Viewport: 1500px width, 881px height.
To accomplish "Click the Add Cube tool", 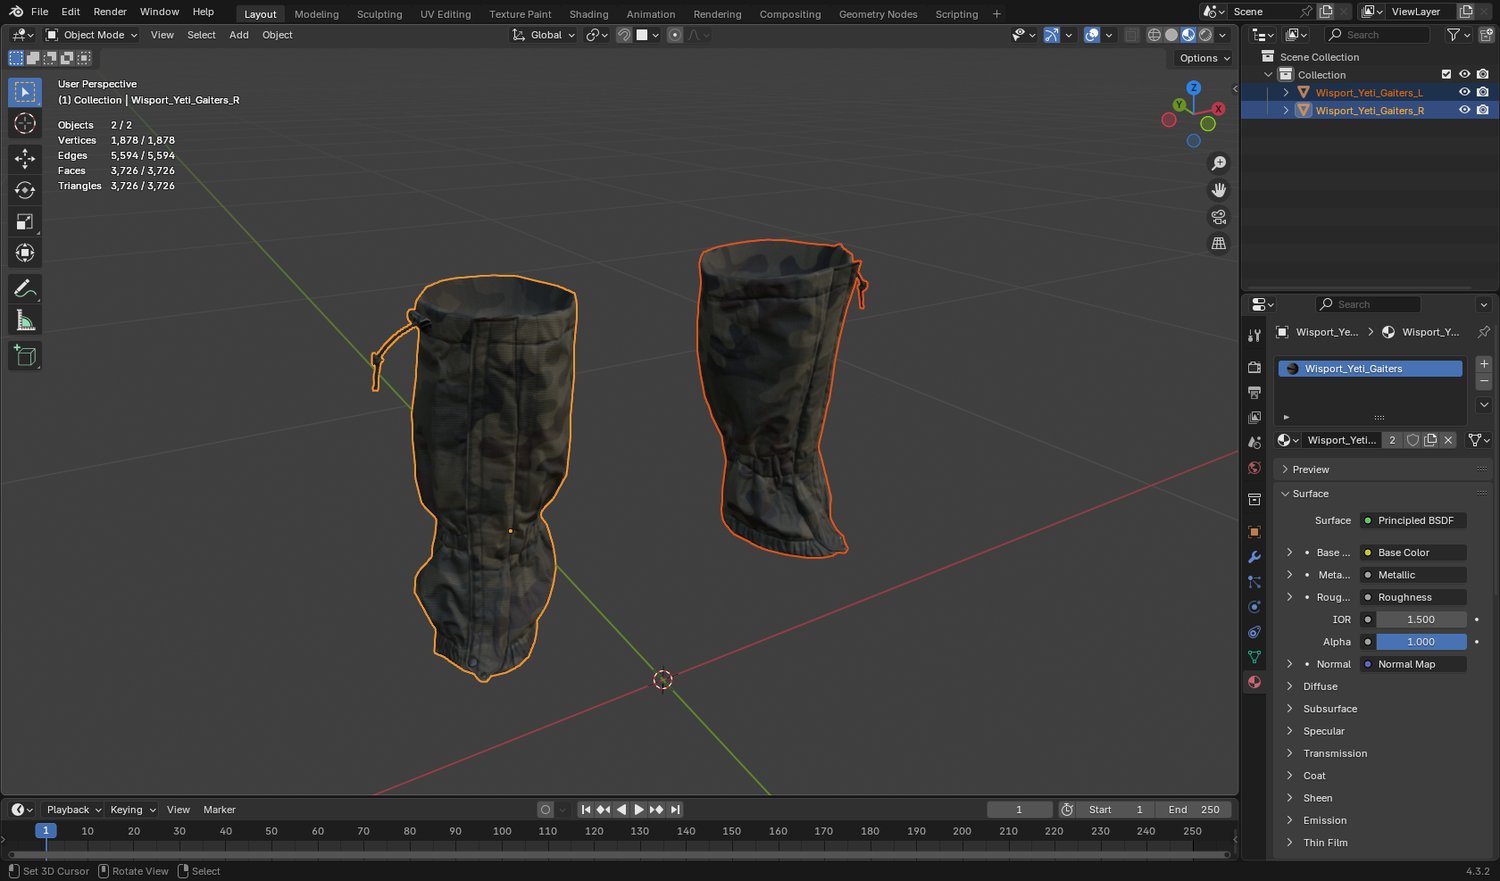I will click(x=25, y=356).
